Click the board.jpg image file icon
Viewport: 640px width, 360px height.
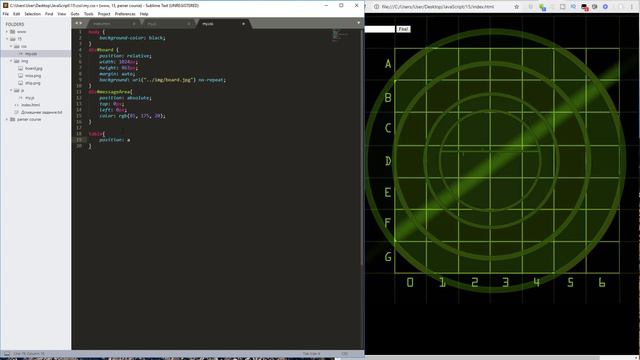[x=20, y=68]
